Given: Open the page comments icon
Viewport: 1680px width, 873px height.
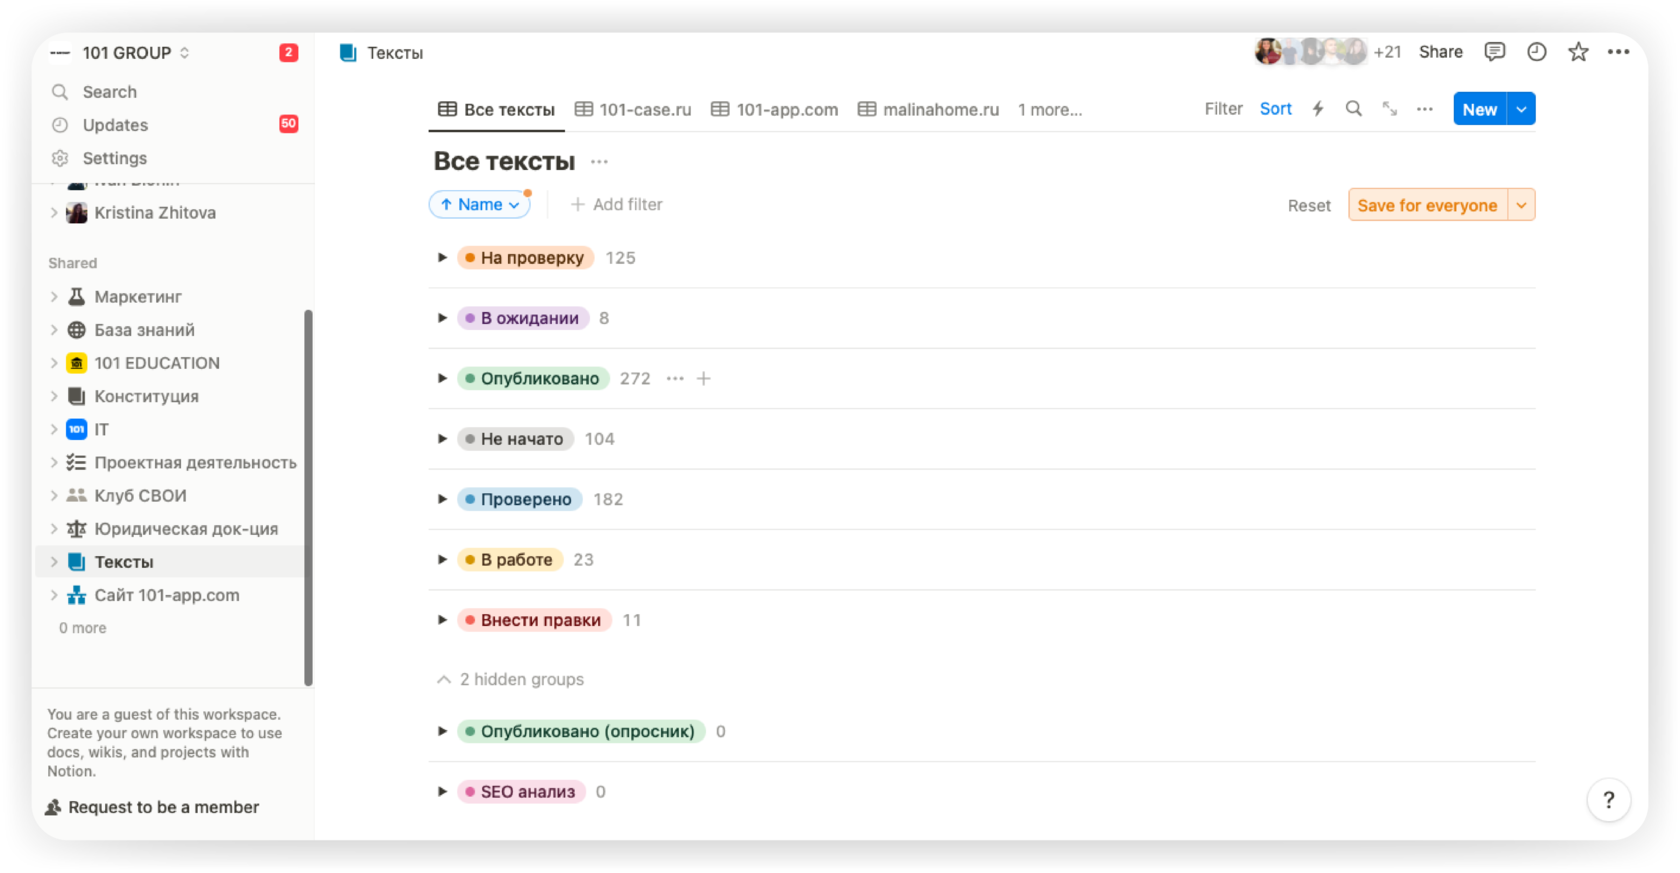Looking at the screenshot, I should coord(1494,52).
